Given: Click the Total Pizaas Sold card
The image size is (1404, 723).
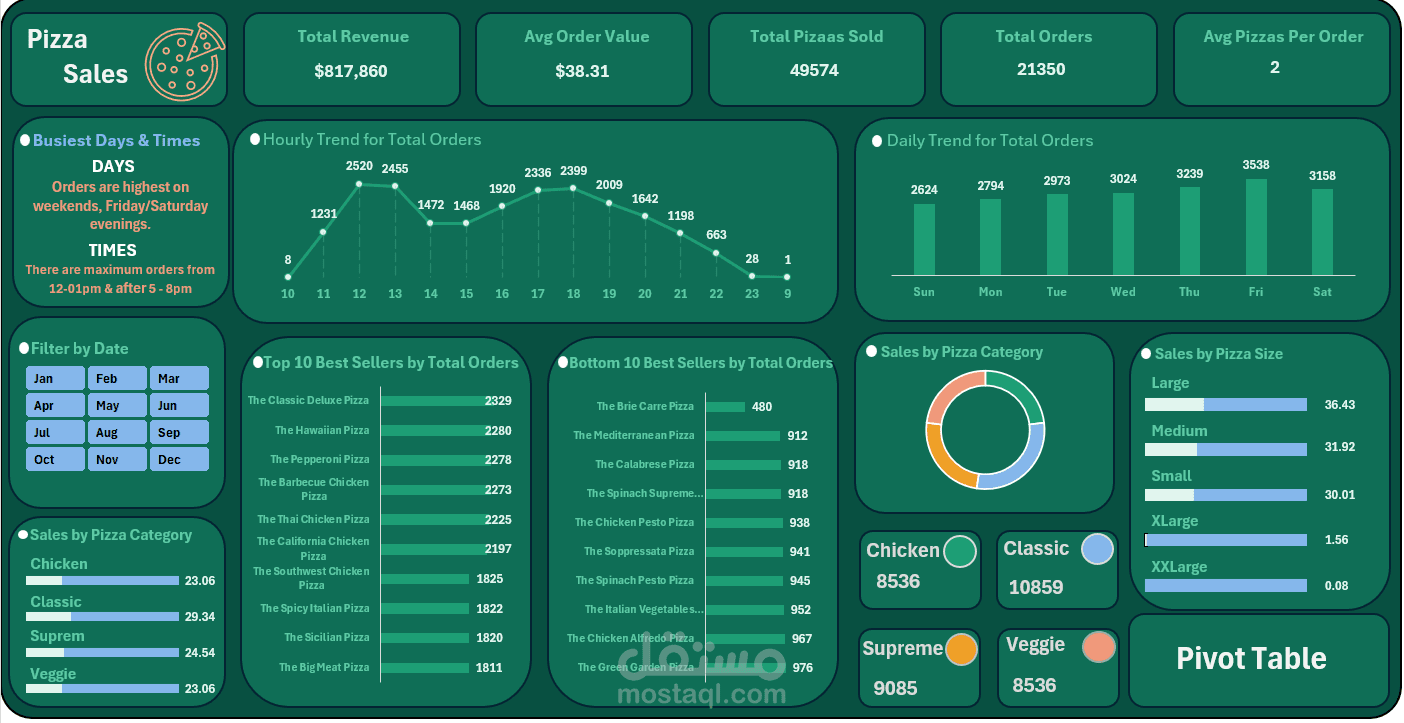Looking at the screenshot, I should coord(816,59).
